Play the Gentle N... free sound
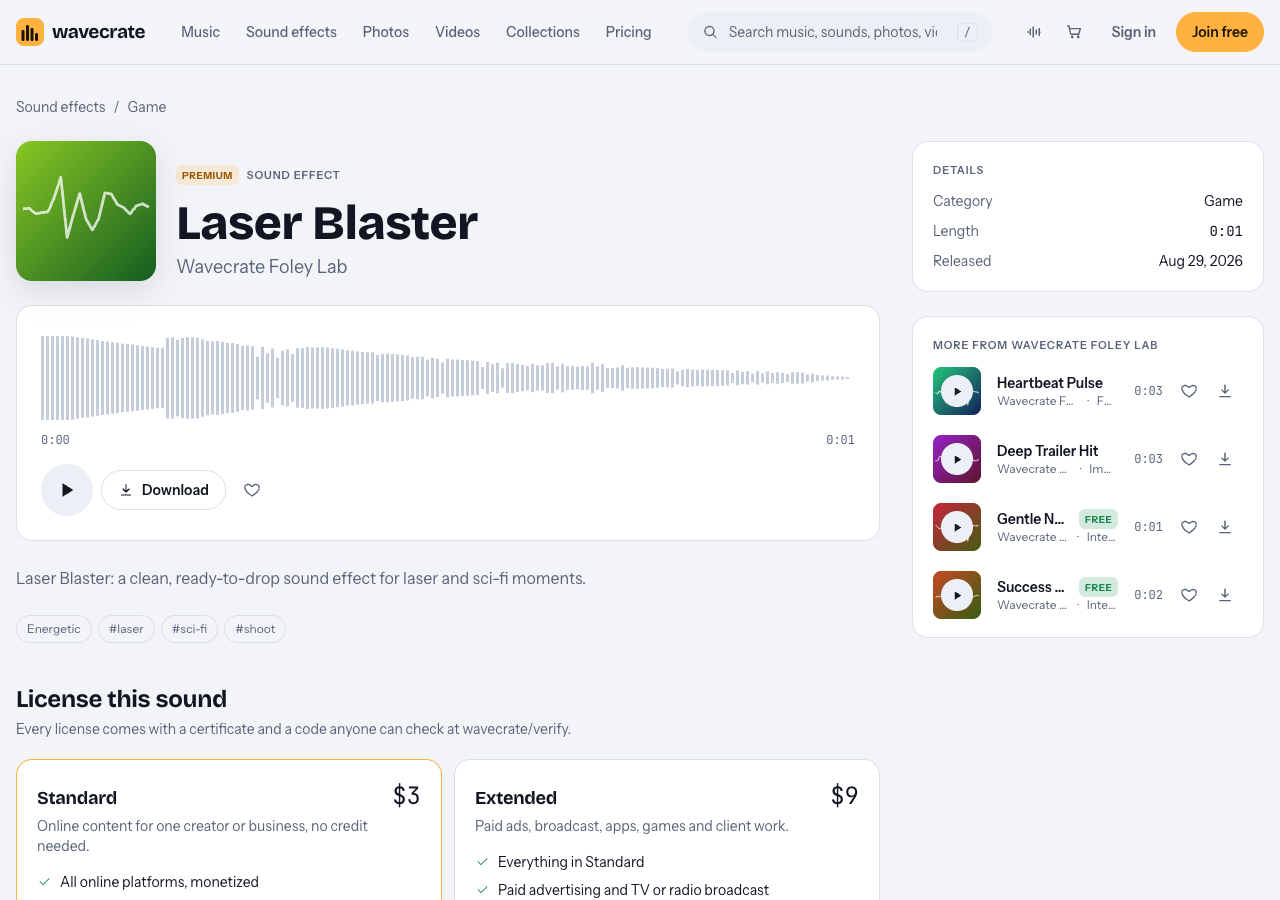Image resolution: width=1280 pixels, height=900 pixels. pos(957,527)
